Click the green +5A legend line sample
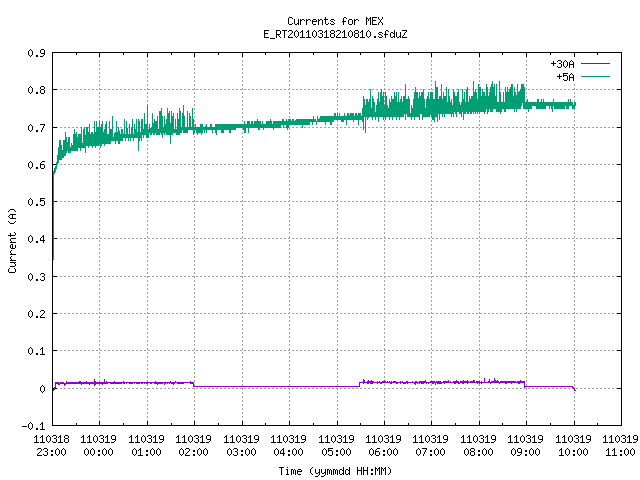The image size is (640, 480). [595, 76]
